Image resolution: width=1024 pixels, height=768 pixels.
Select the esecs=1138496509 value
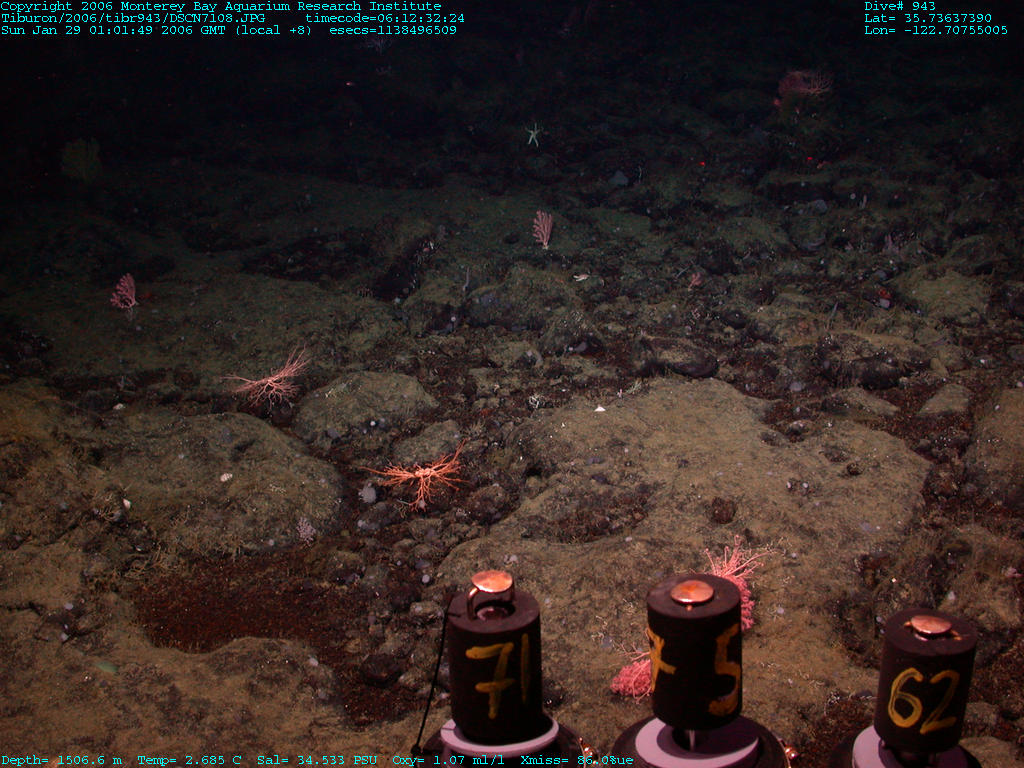pyautogui.click(x=393, y=30)
